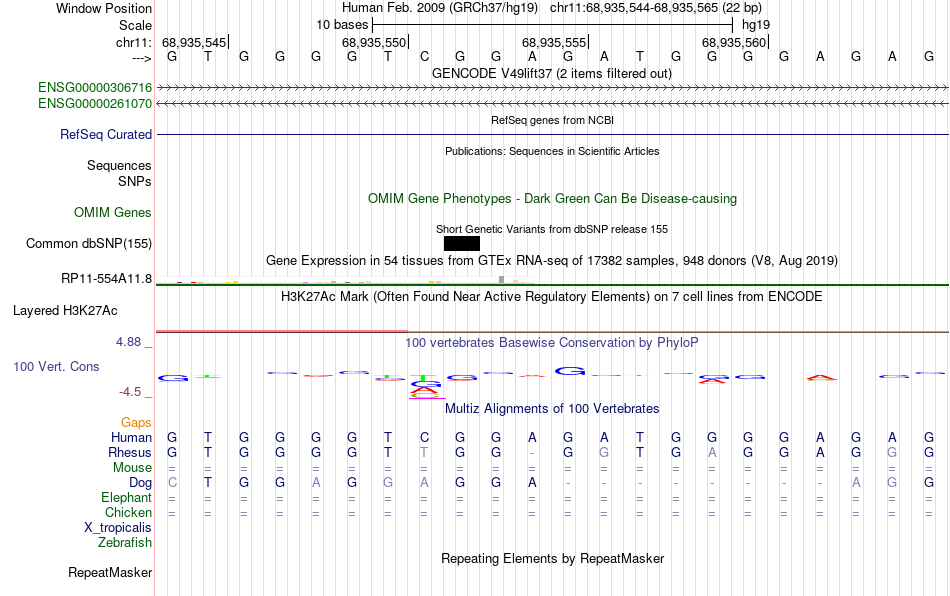The width and height of the screenshot is (950, 596).
Task: Click the RP11-554A11.8 GTEx label
Action: coord(107,279)
